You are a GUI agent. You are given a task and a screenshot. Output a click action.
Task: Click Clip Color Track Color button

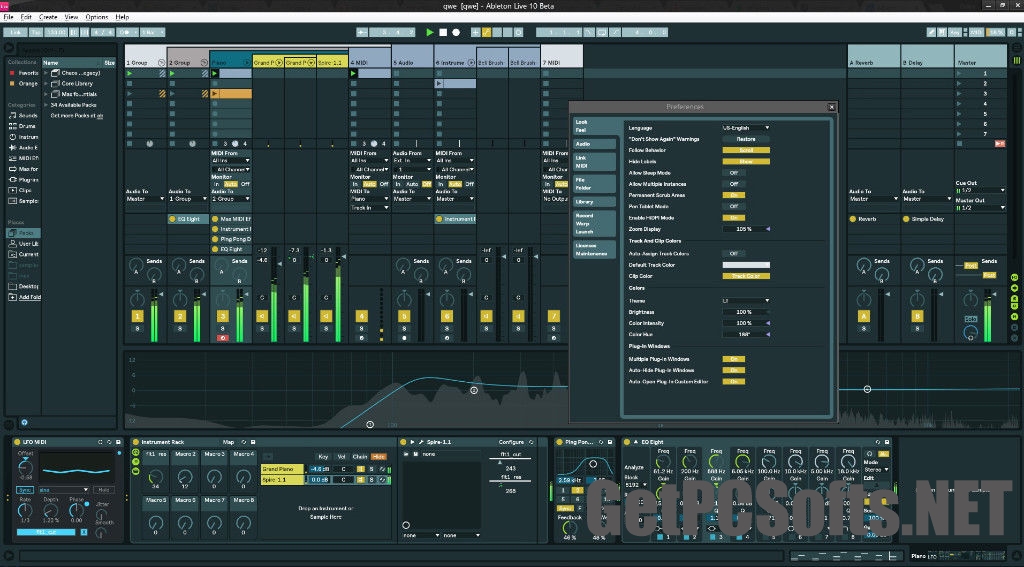point(746,276)
